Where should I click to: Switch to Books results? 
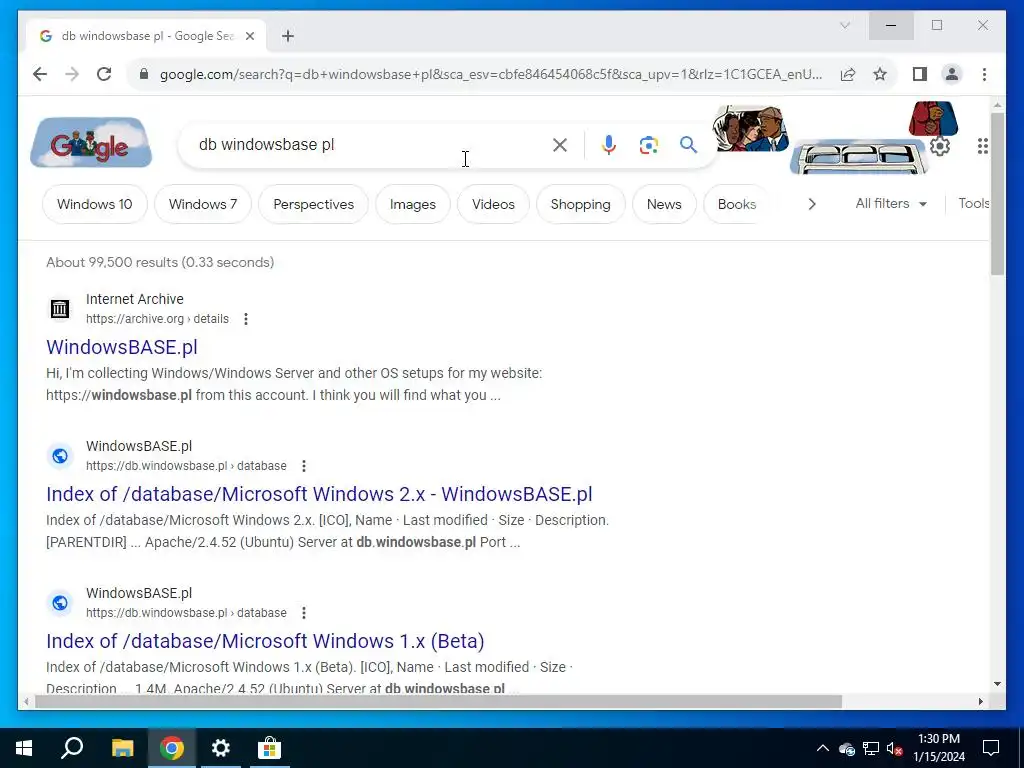[737, 204]
